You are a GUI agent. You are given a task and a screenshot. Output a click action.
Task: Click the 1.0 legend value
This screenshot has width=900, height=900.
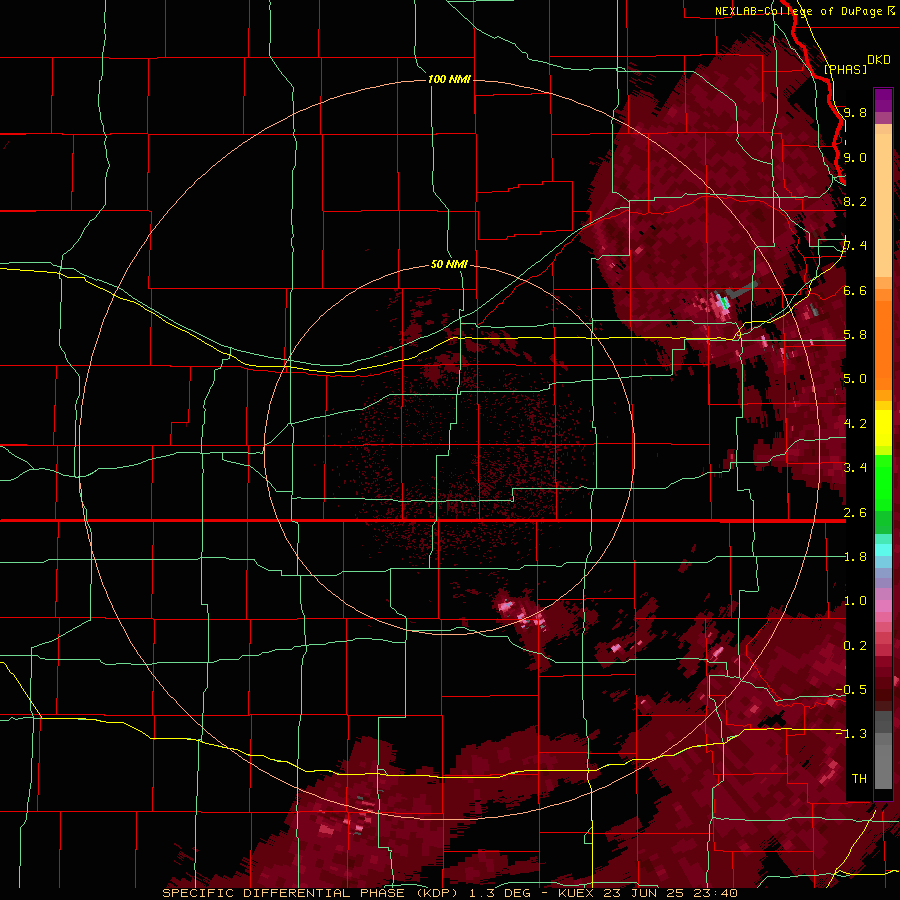(855, 601)
